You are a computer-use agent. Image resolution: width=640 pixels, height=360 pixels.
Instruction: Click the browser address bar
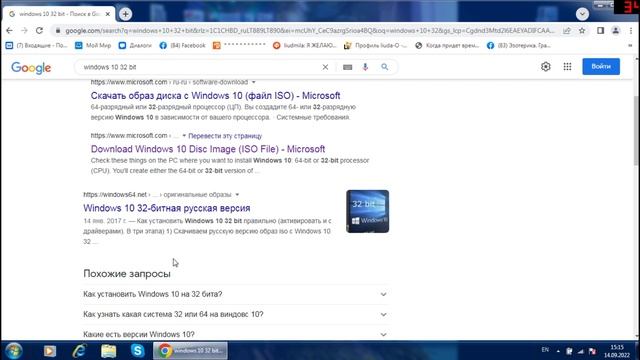pos(310,31)
